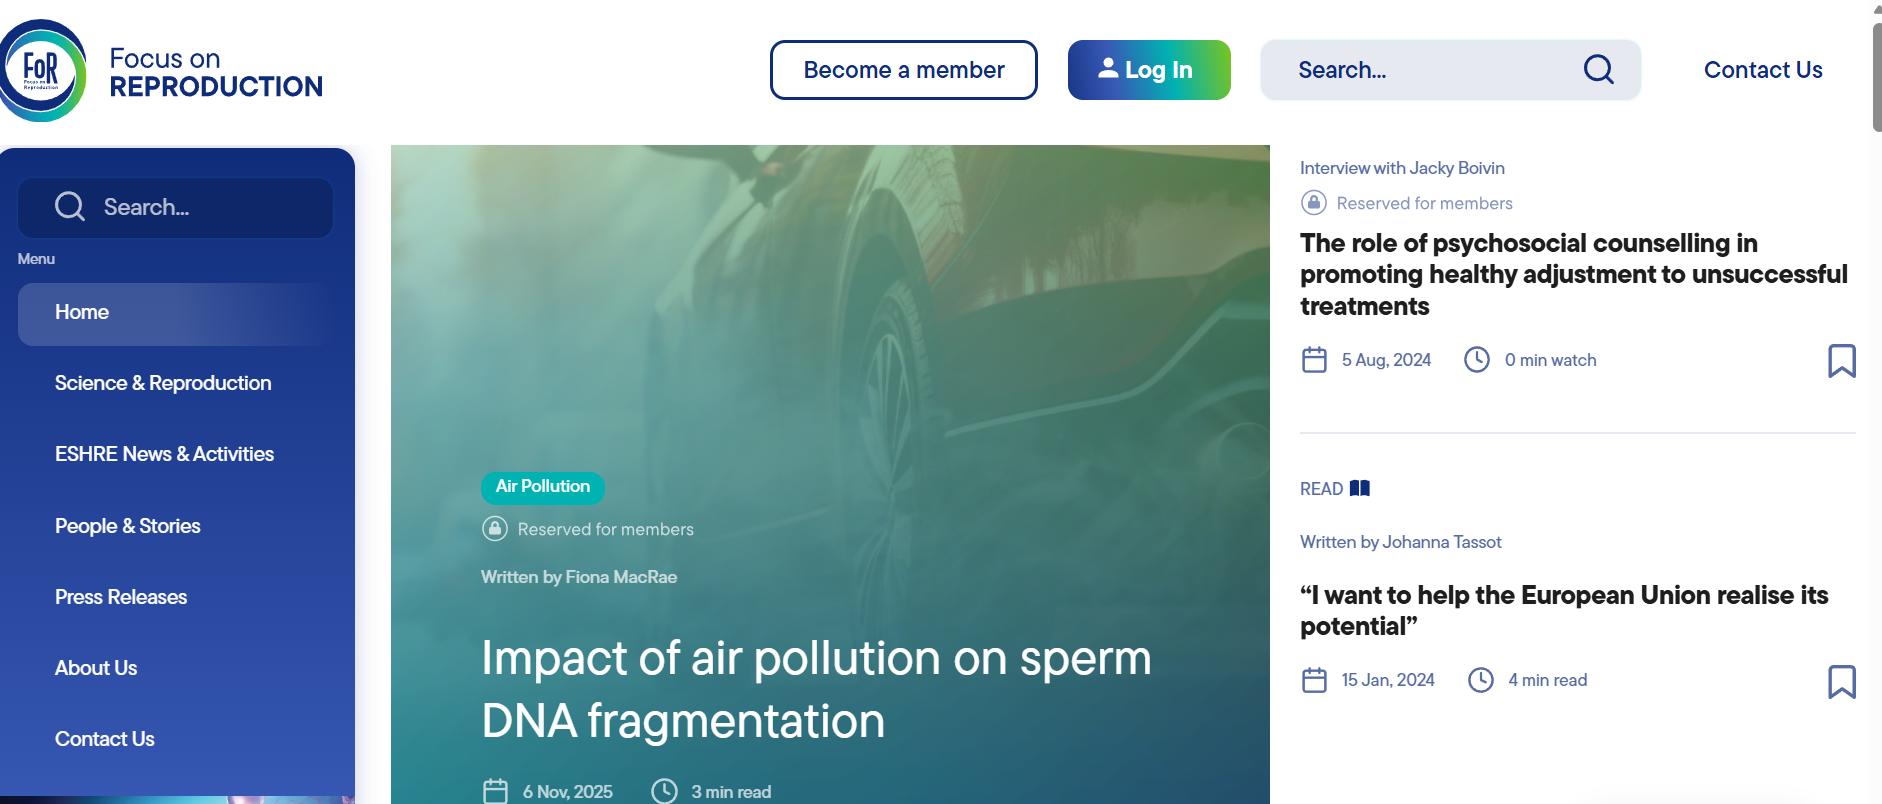Click into the top Search field
This screenshot has height=804, width=1882.
coord(1430,70)
